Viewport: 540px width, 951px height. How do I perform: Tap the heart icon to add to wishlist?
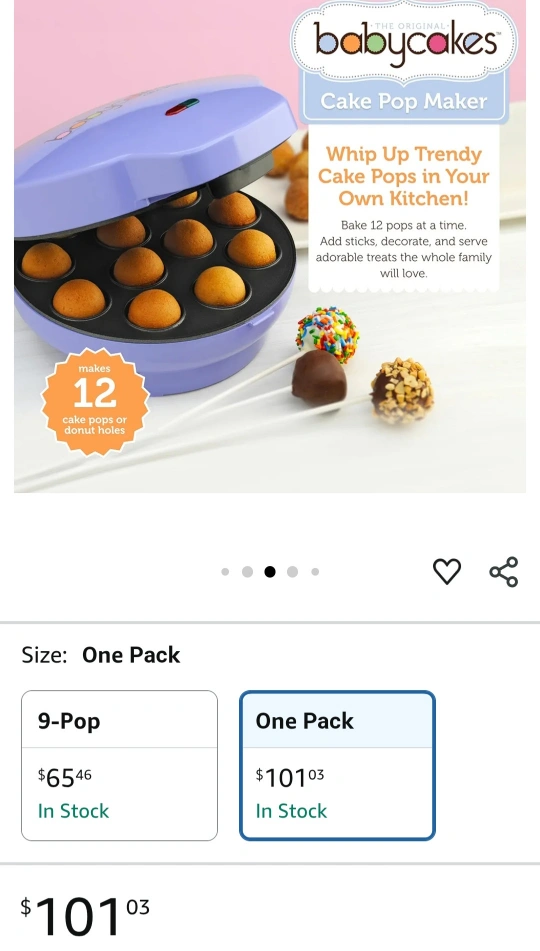pos(447,571)
